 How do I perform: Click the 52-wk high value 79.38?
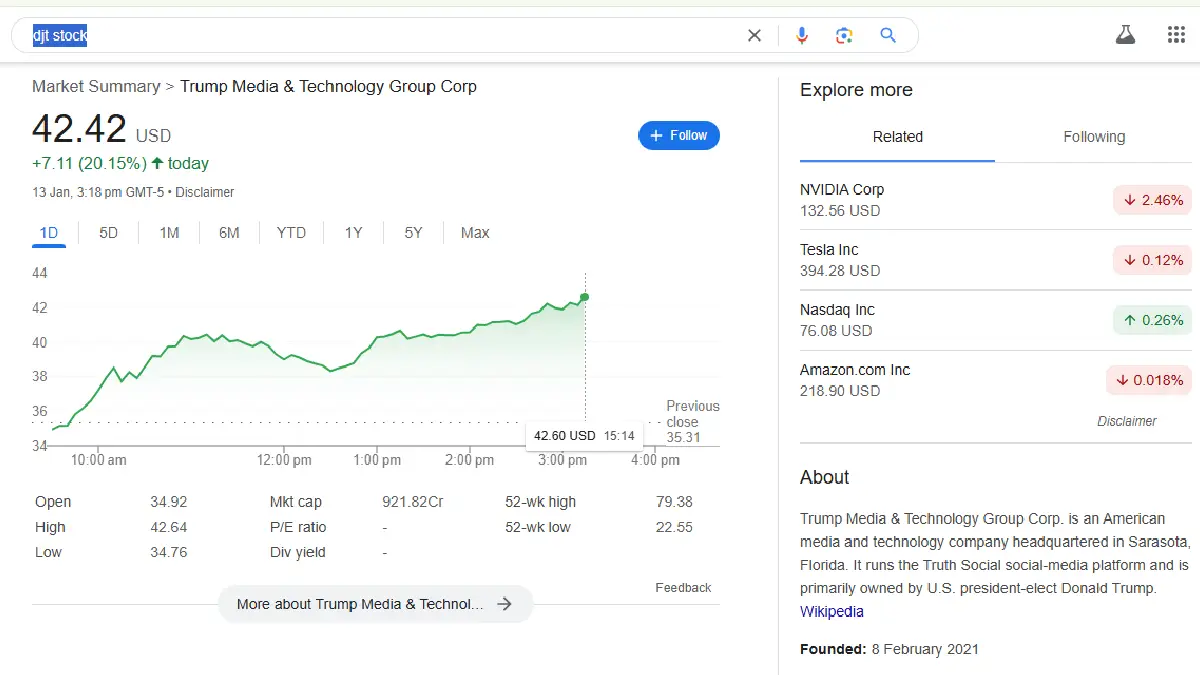(x=674, y=502)
